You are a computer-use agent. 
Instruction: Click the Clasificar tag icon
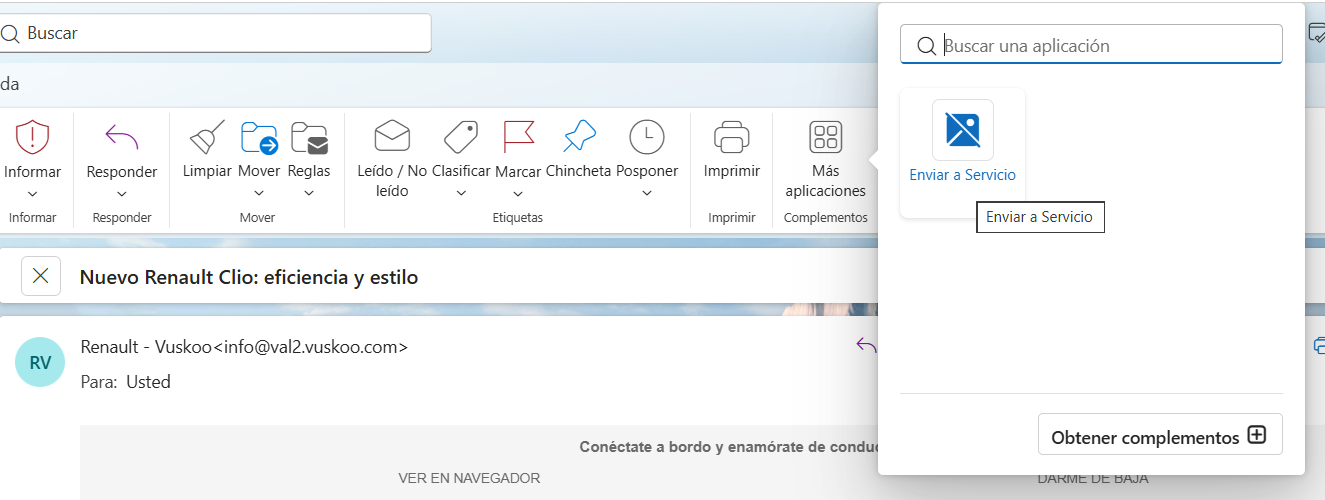point(461,136)
